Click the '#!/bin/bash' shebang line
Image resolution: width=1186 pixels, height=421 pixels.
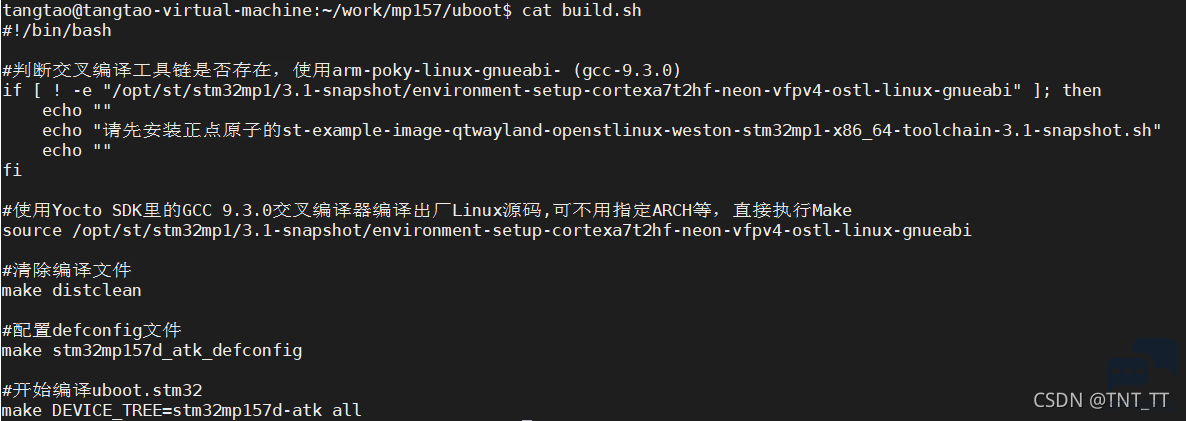pos(57,31)
